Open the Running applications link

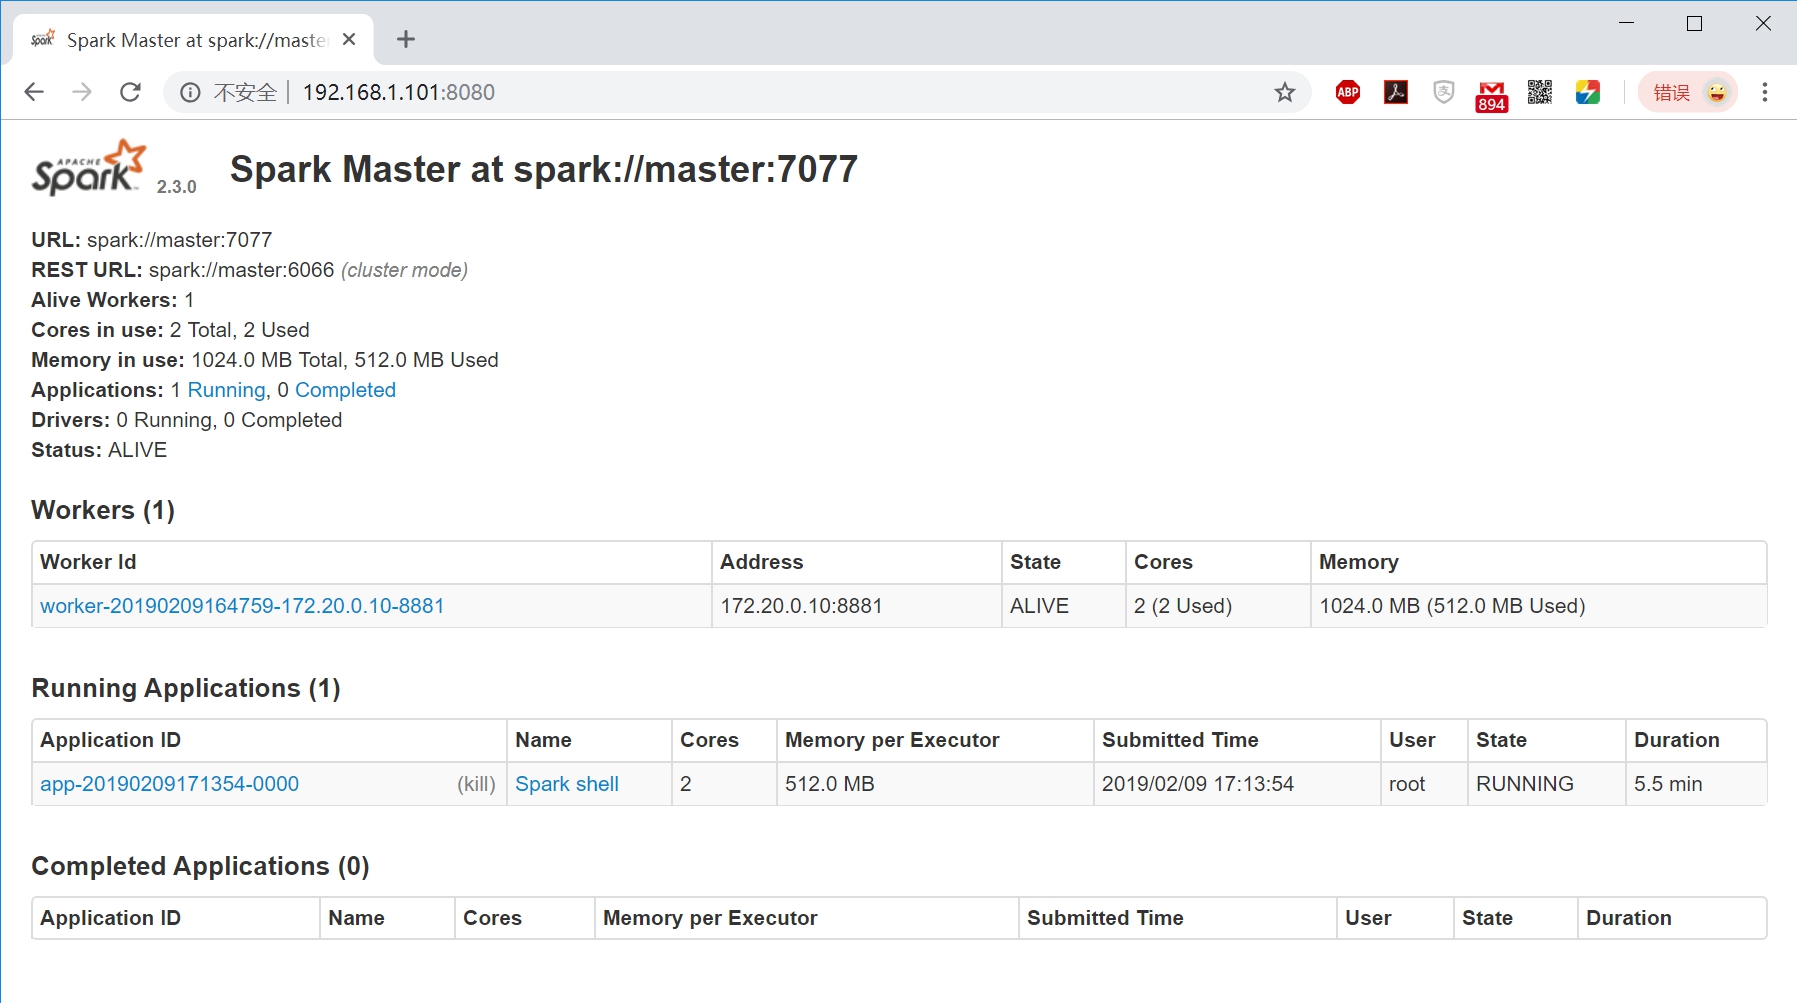[227, 390]
